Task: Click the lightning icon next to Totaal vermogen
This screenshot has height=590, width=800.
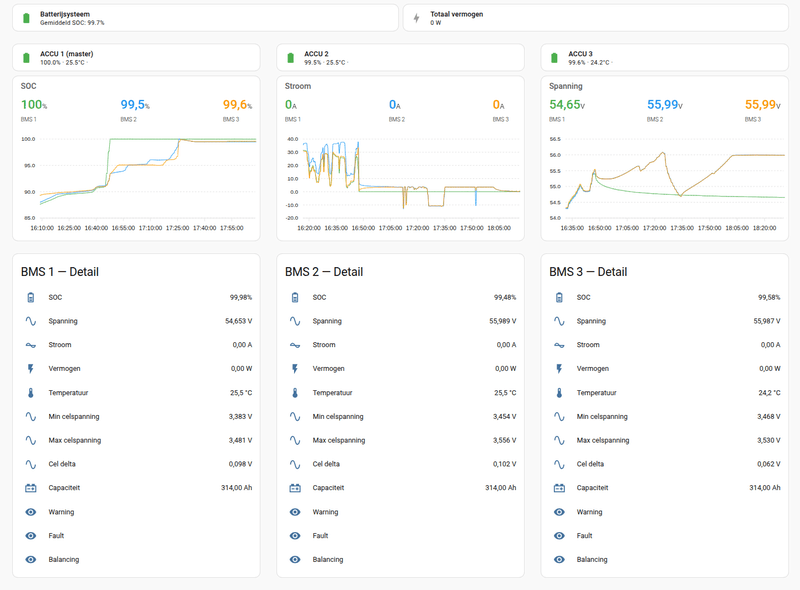Action: tap(416, 18)
